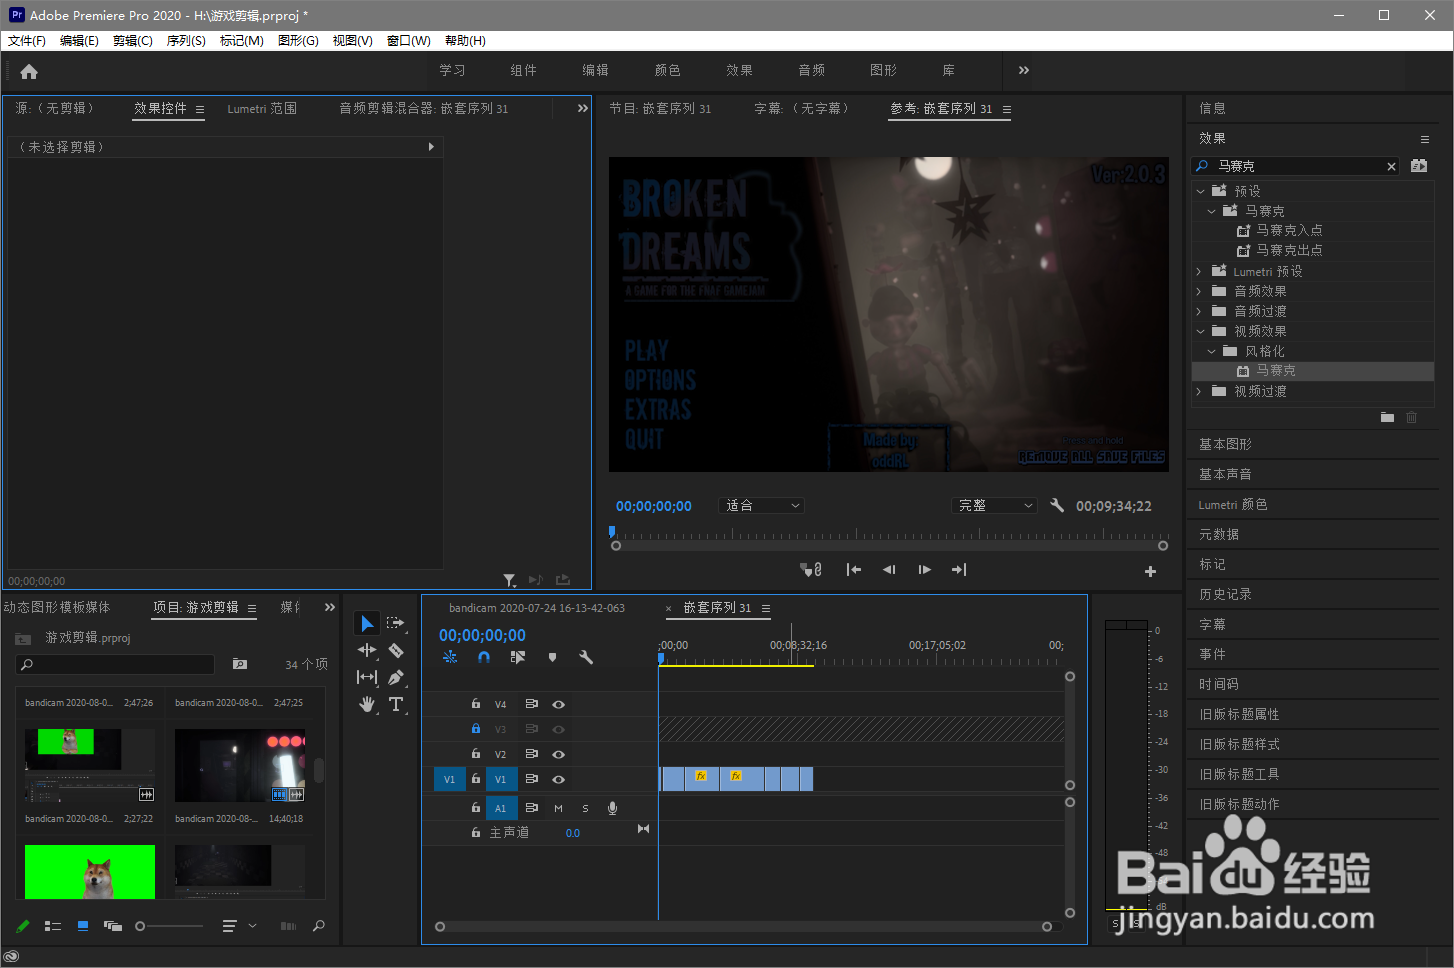Mute the A1 audio track
The width and height of the screenshot is (1454, 968).
click(558, 808)
